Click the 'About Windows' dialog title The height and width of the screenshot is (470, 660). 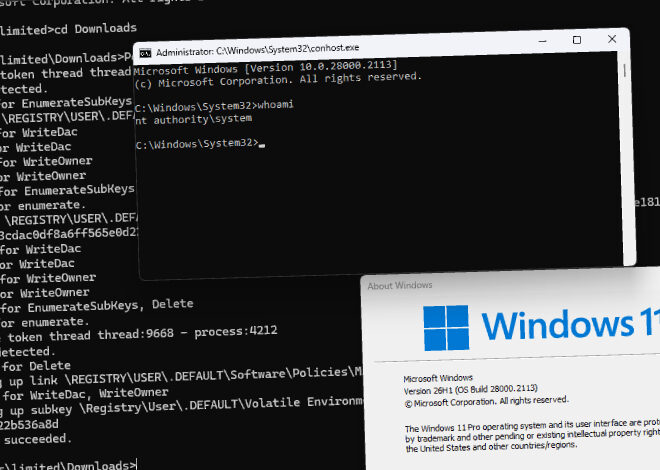400,286
